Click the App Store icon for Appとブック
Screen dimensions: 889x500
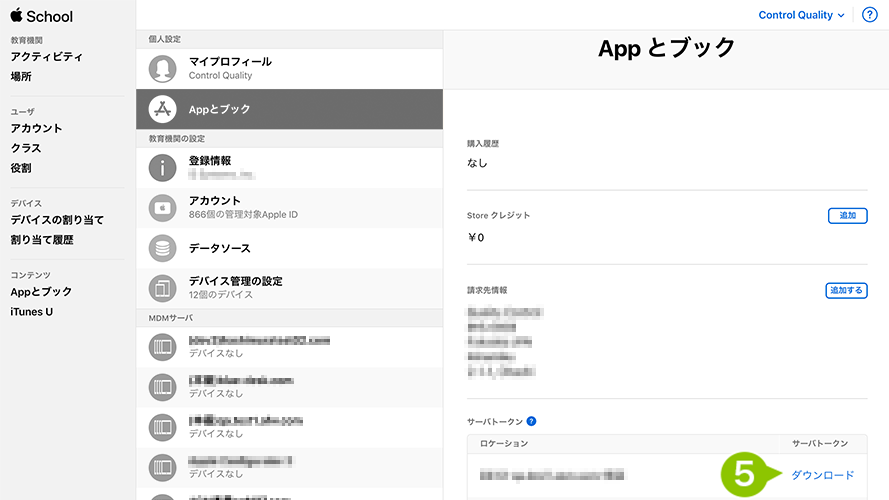(x=162, y=109)
